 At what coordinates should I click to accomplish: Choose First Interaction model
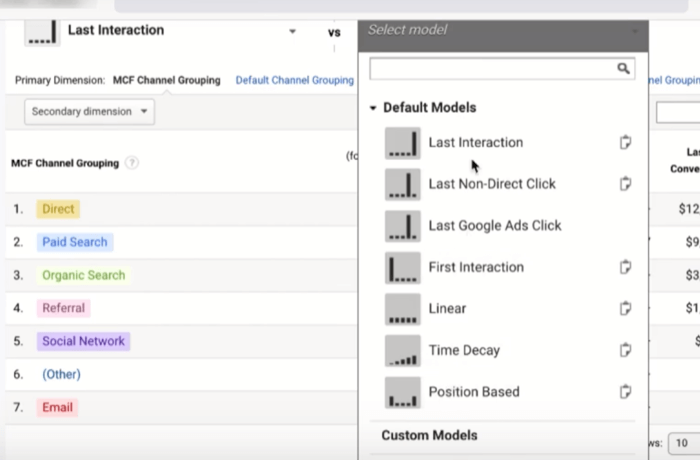tap(476, 267)
